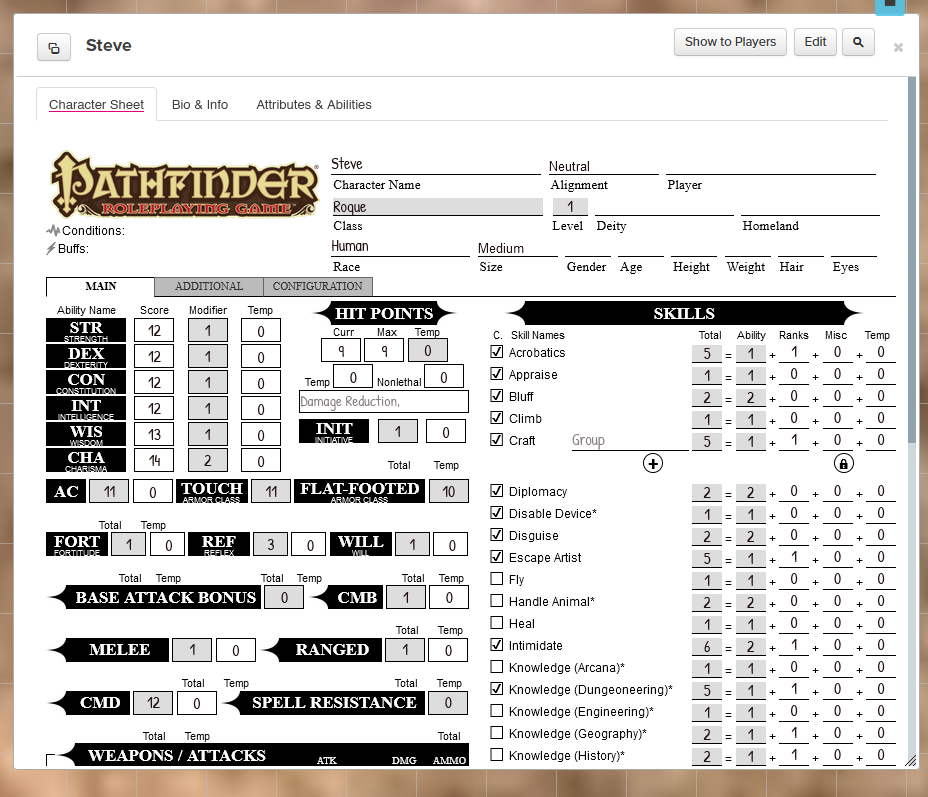The height and width of the screenshot is (797, 928).
Task: Click the lock icon under Craft skill
Action: [843, 463]
